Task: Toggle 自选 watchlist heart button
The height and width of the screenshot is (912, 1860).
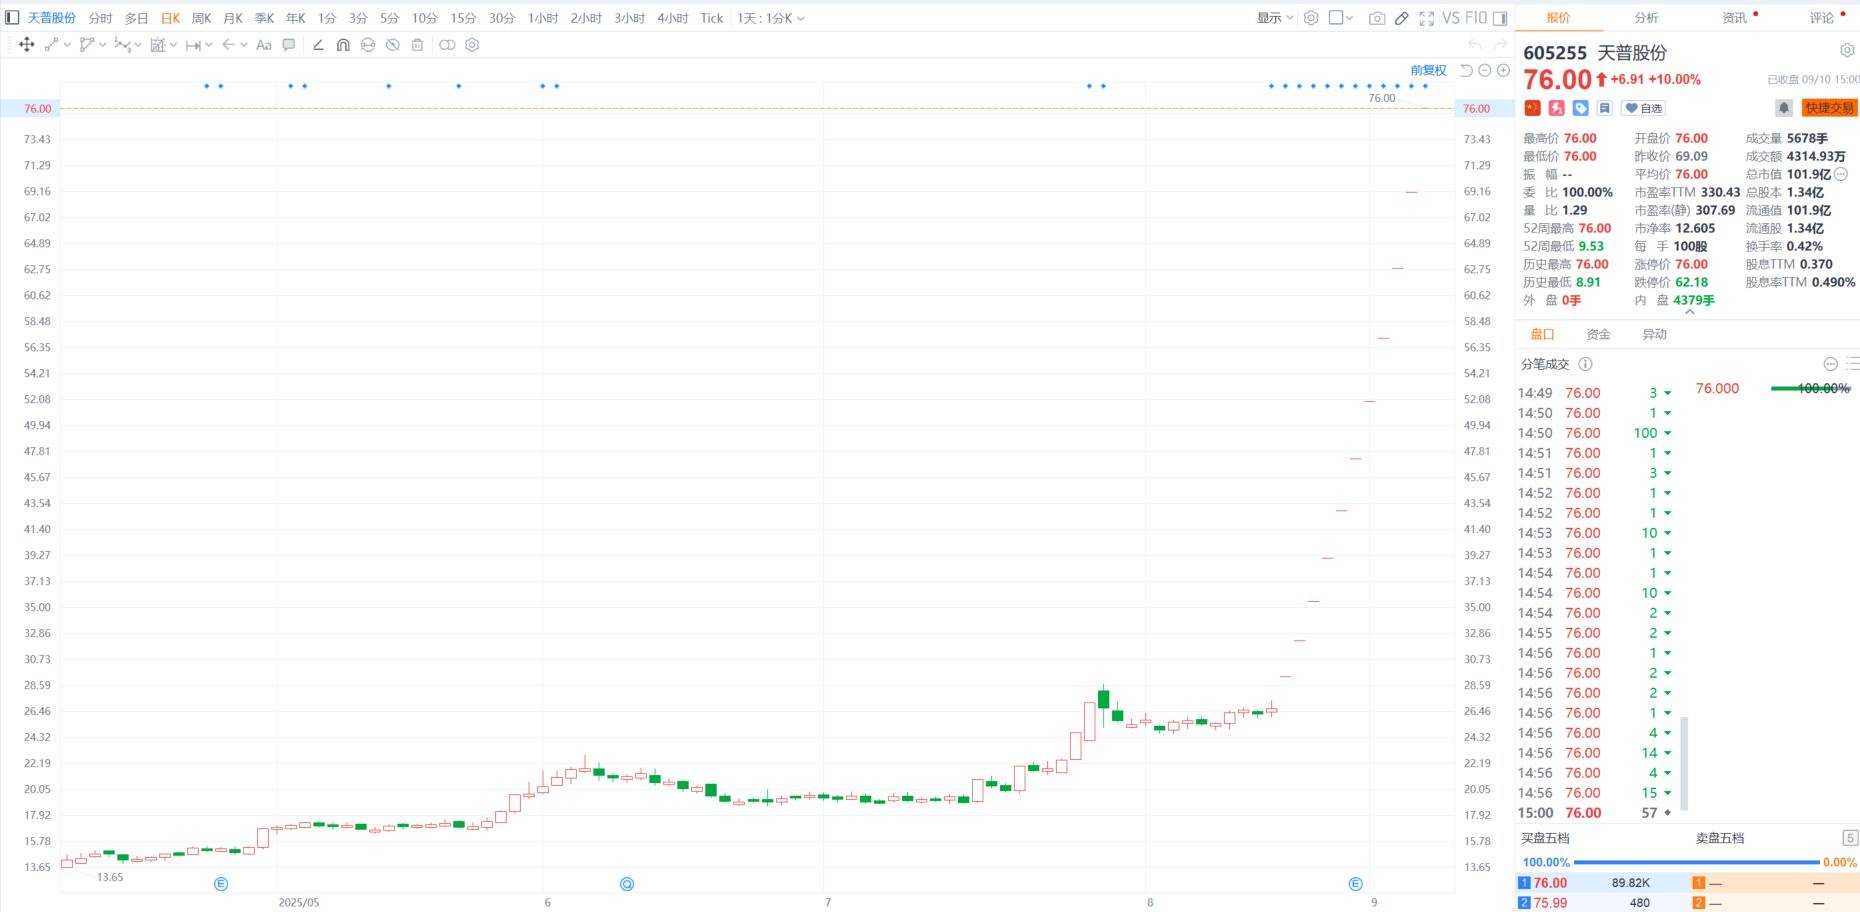Action: coord(1643,108)
